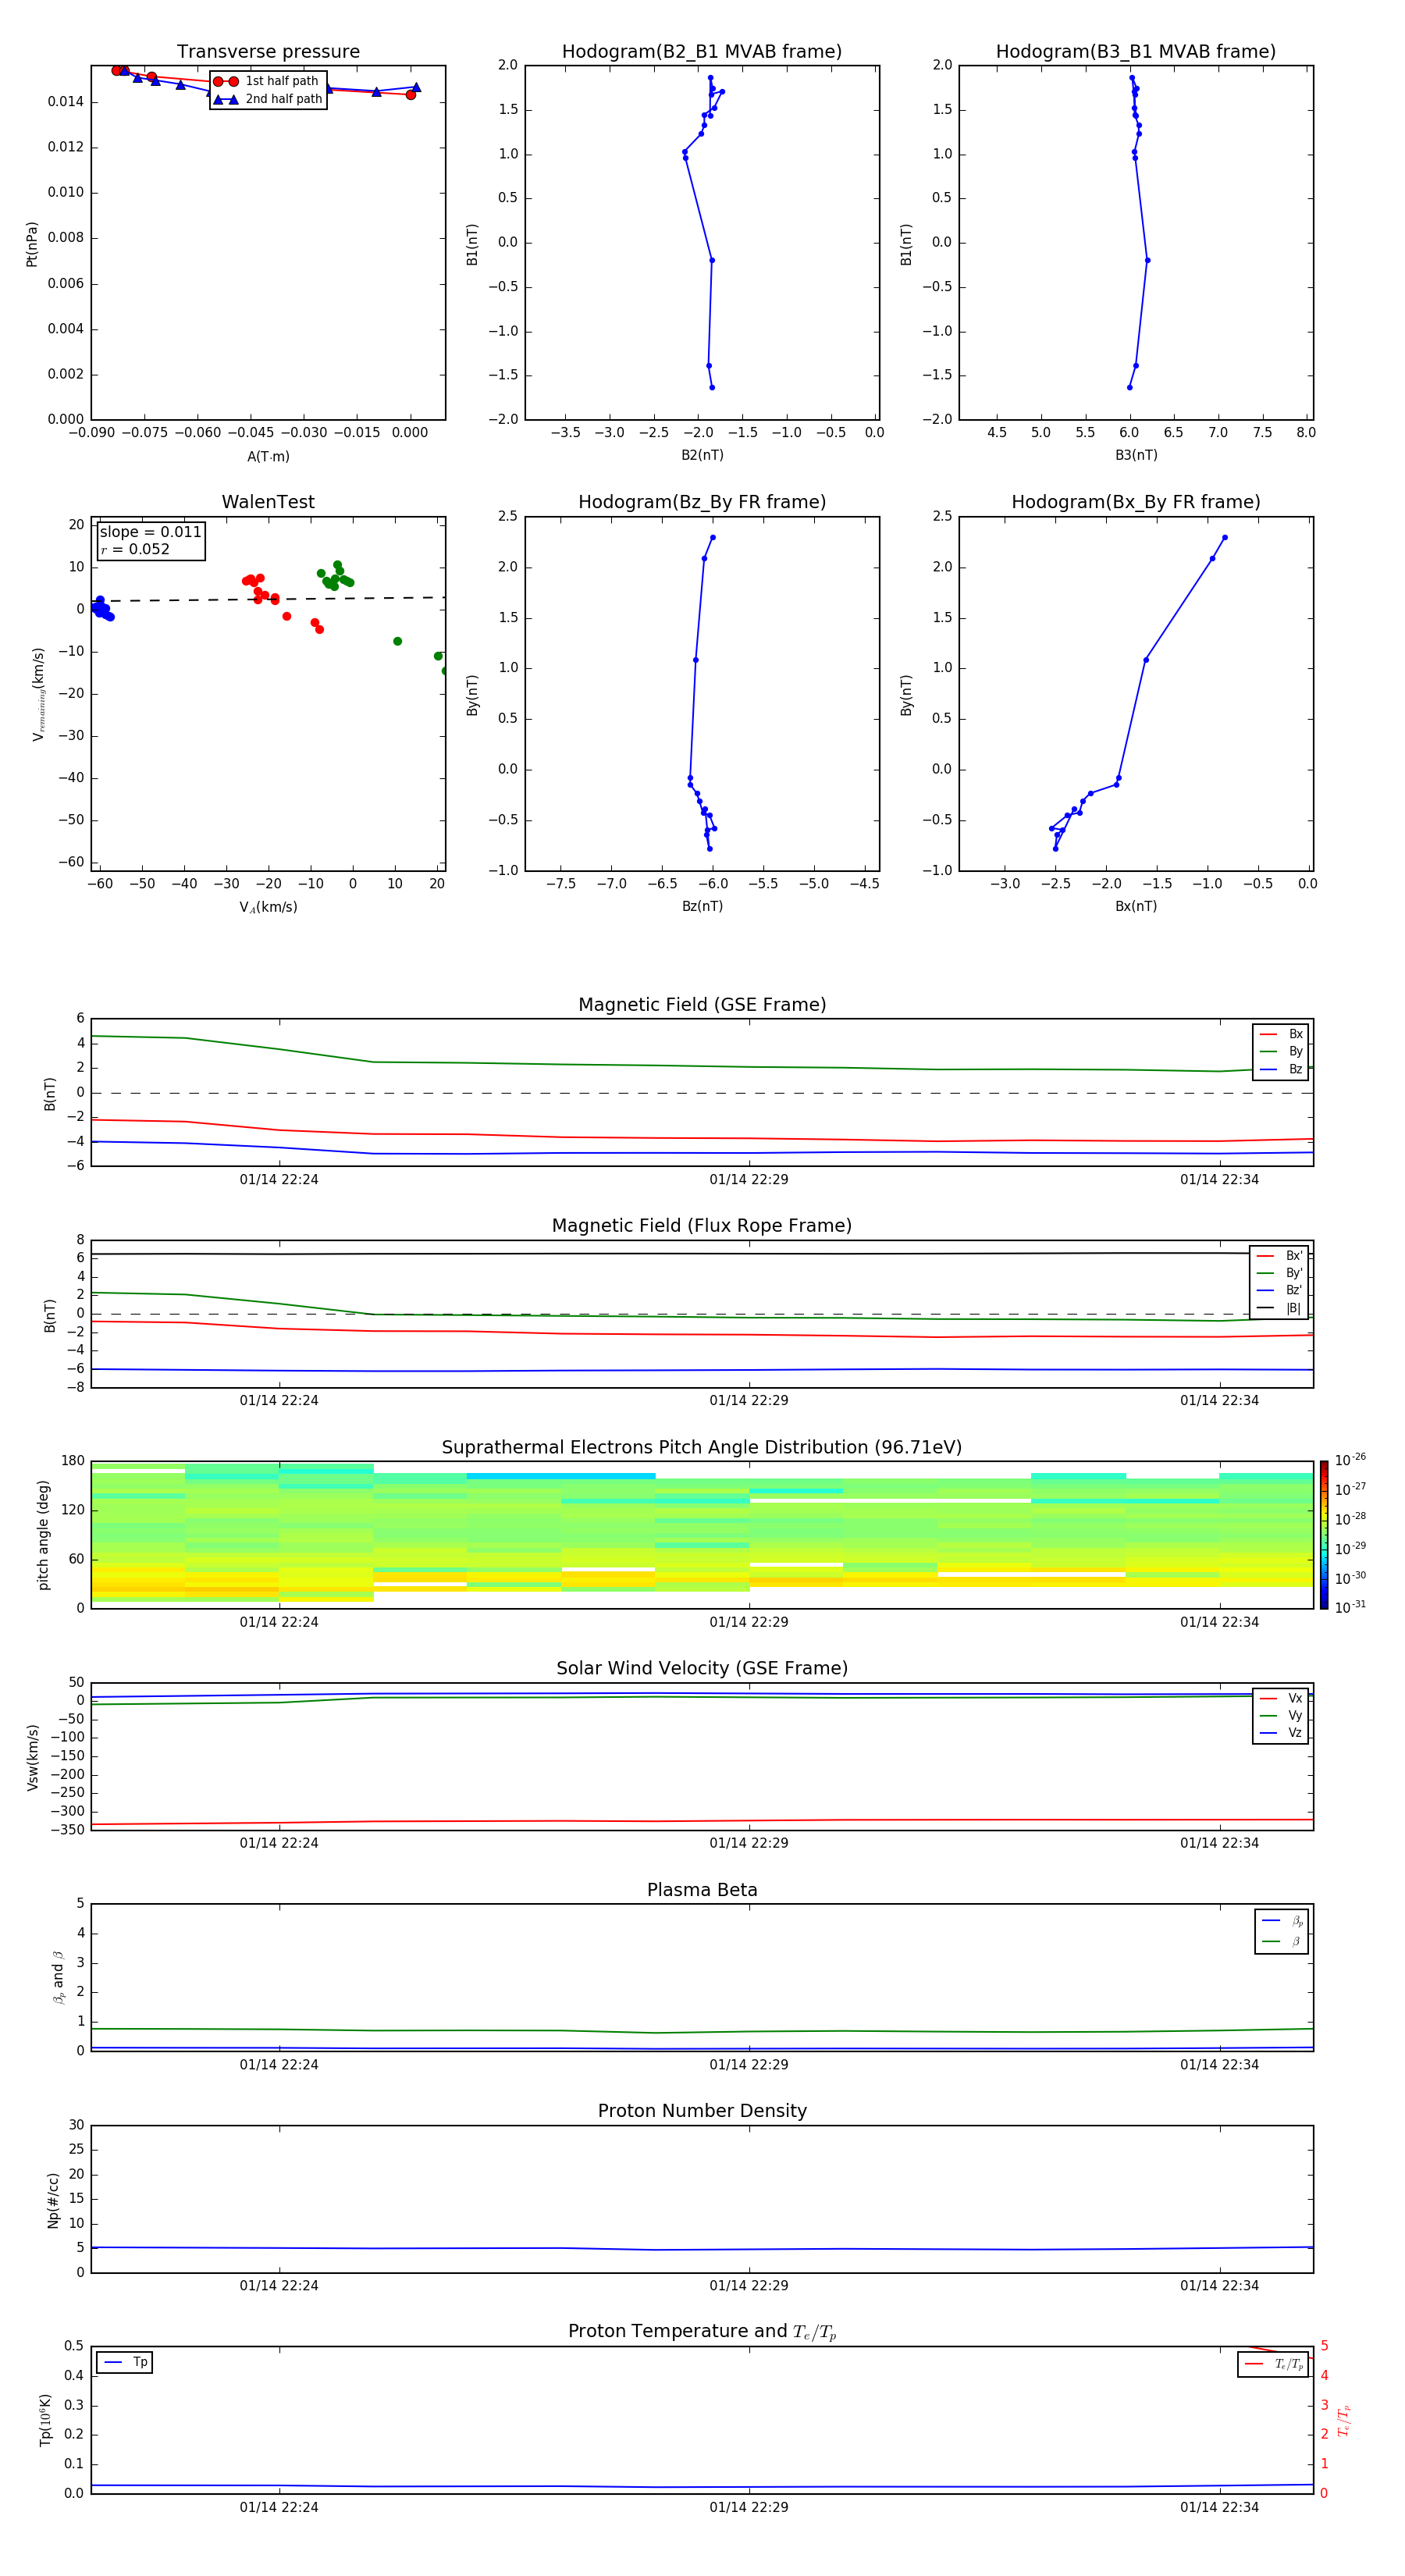The image size is (1405, 2576).
Task: Click the "WalenTest" plot title
Action: [x=268, y=502]
